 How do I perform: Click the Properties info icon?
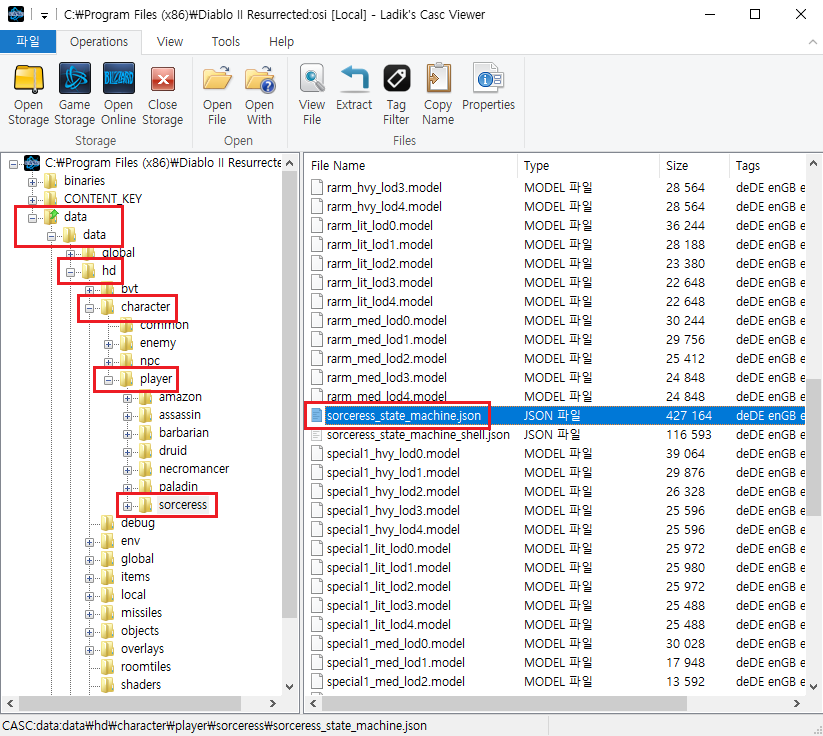tap(488, 79)
